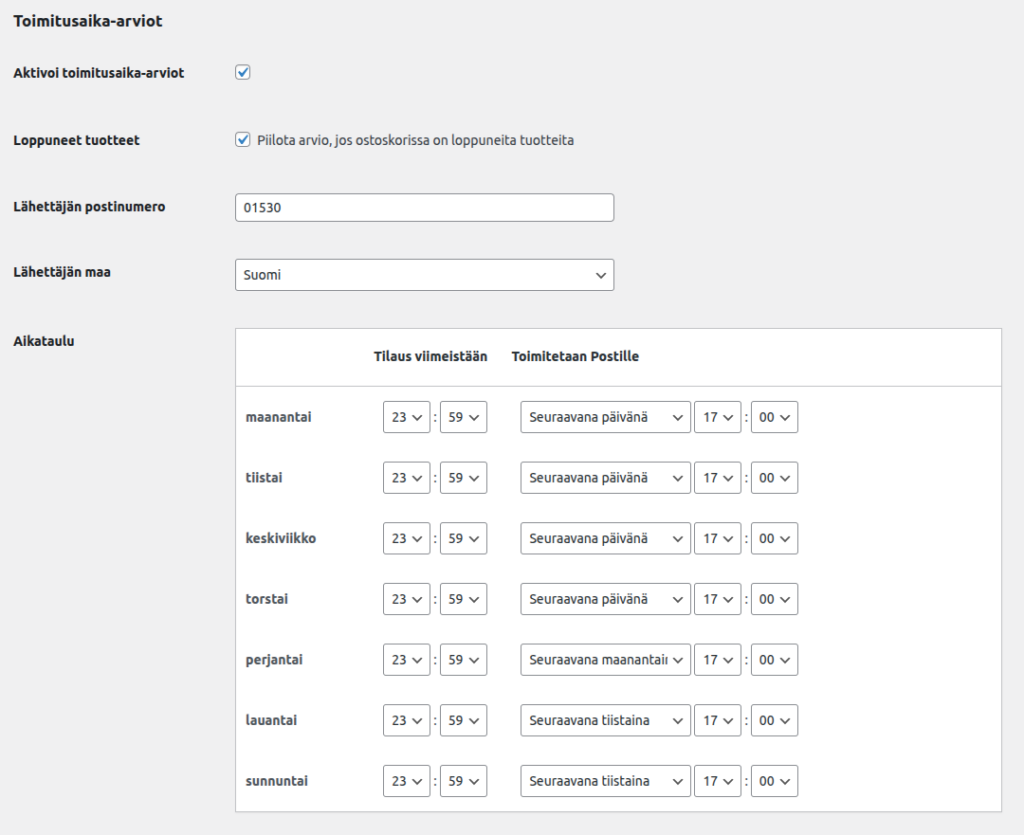Open maanantai order deadline minute dropdown
This screenshot has width=1024, height=835.
coord(463,418)
